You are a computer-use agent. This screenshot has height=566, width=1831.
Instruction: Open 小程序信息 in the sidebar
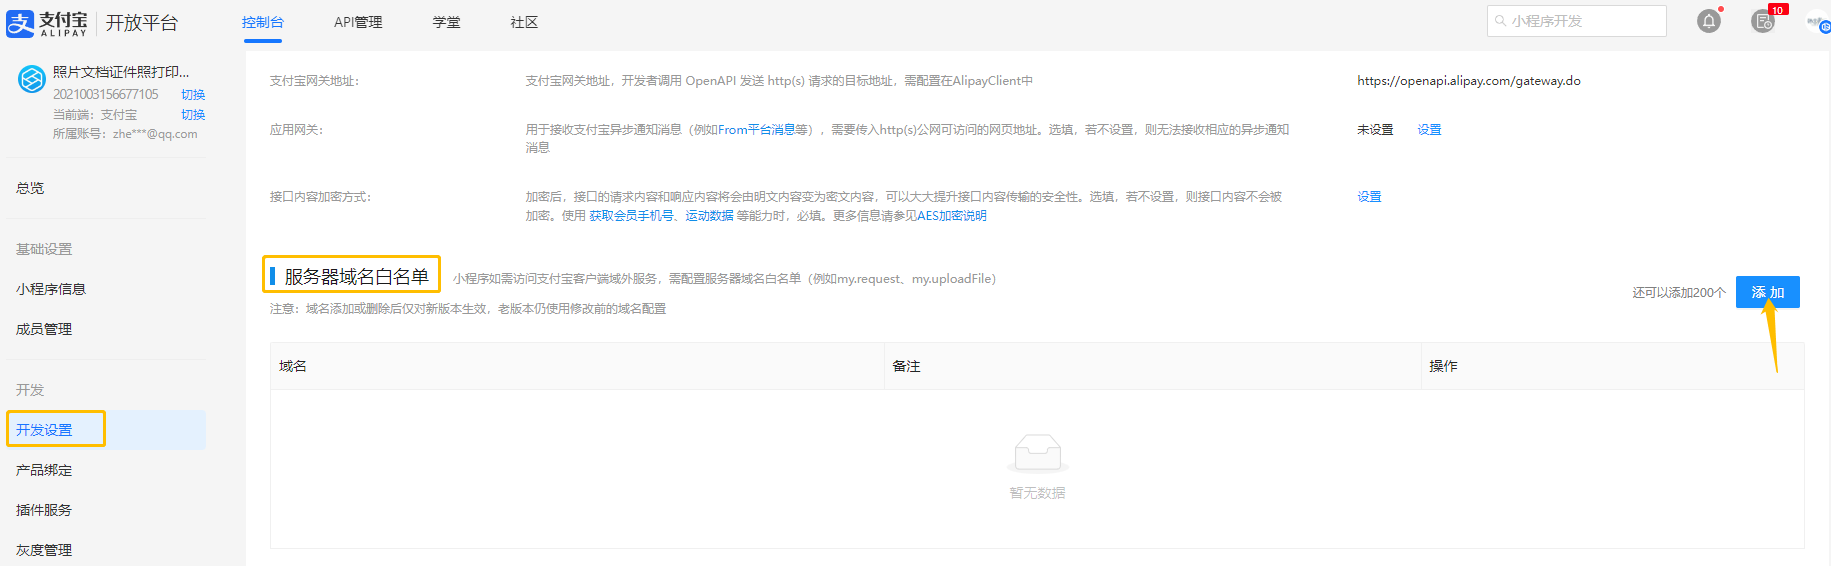[51, 289]
